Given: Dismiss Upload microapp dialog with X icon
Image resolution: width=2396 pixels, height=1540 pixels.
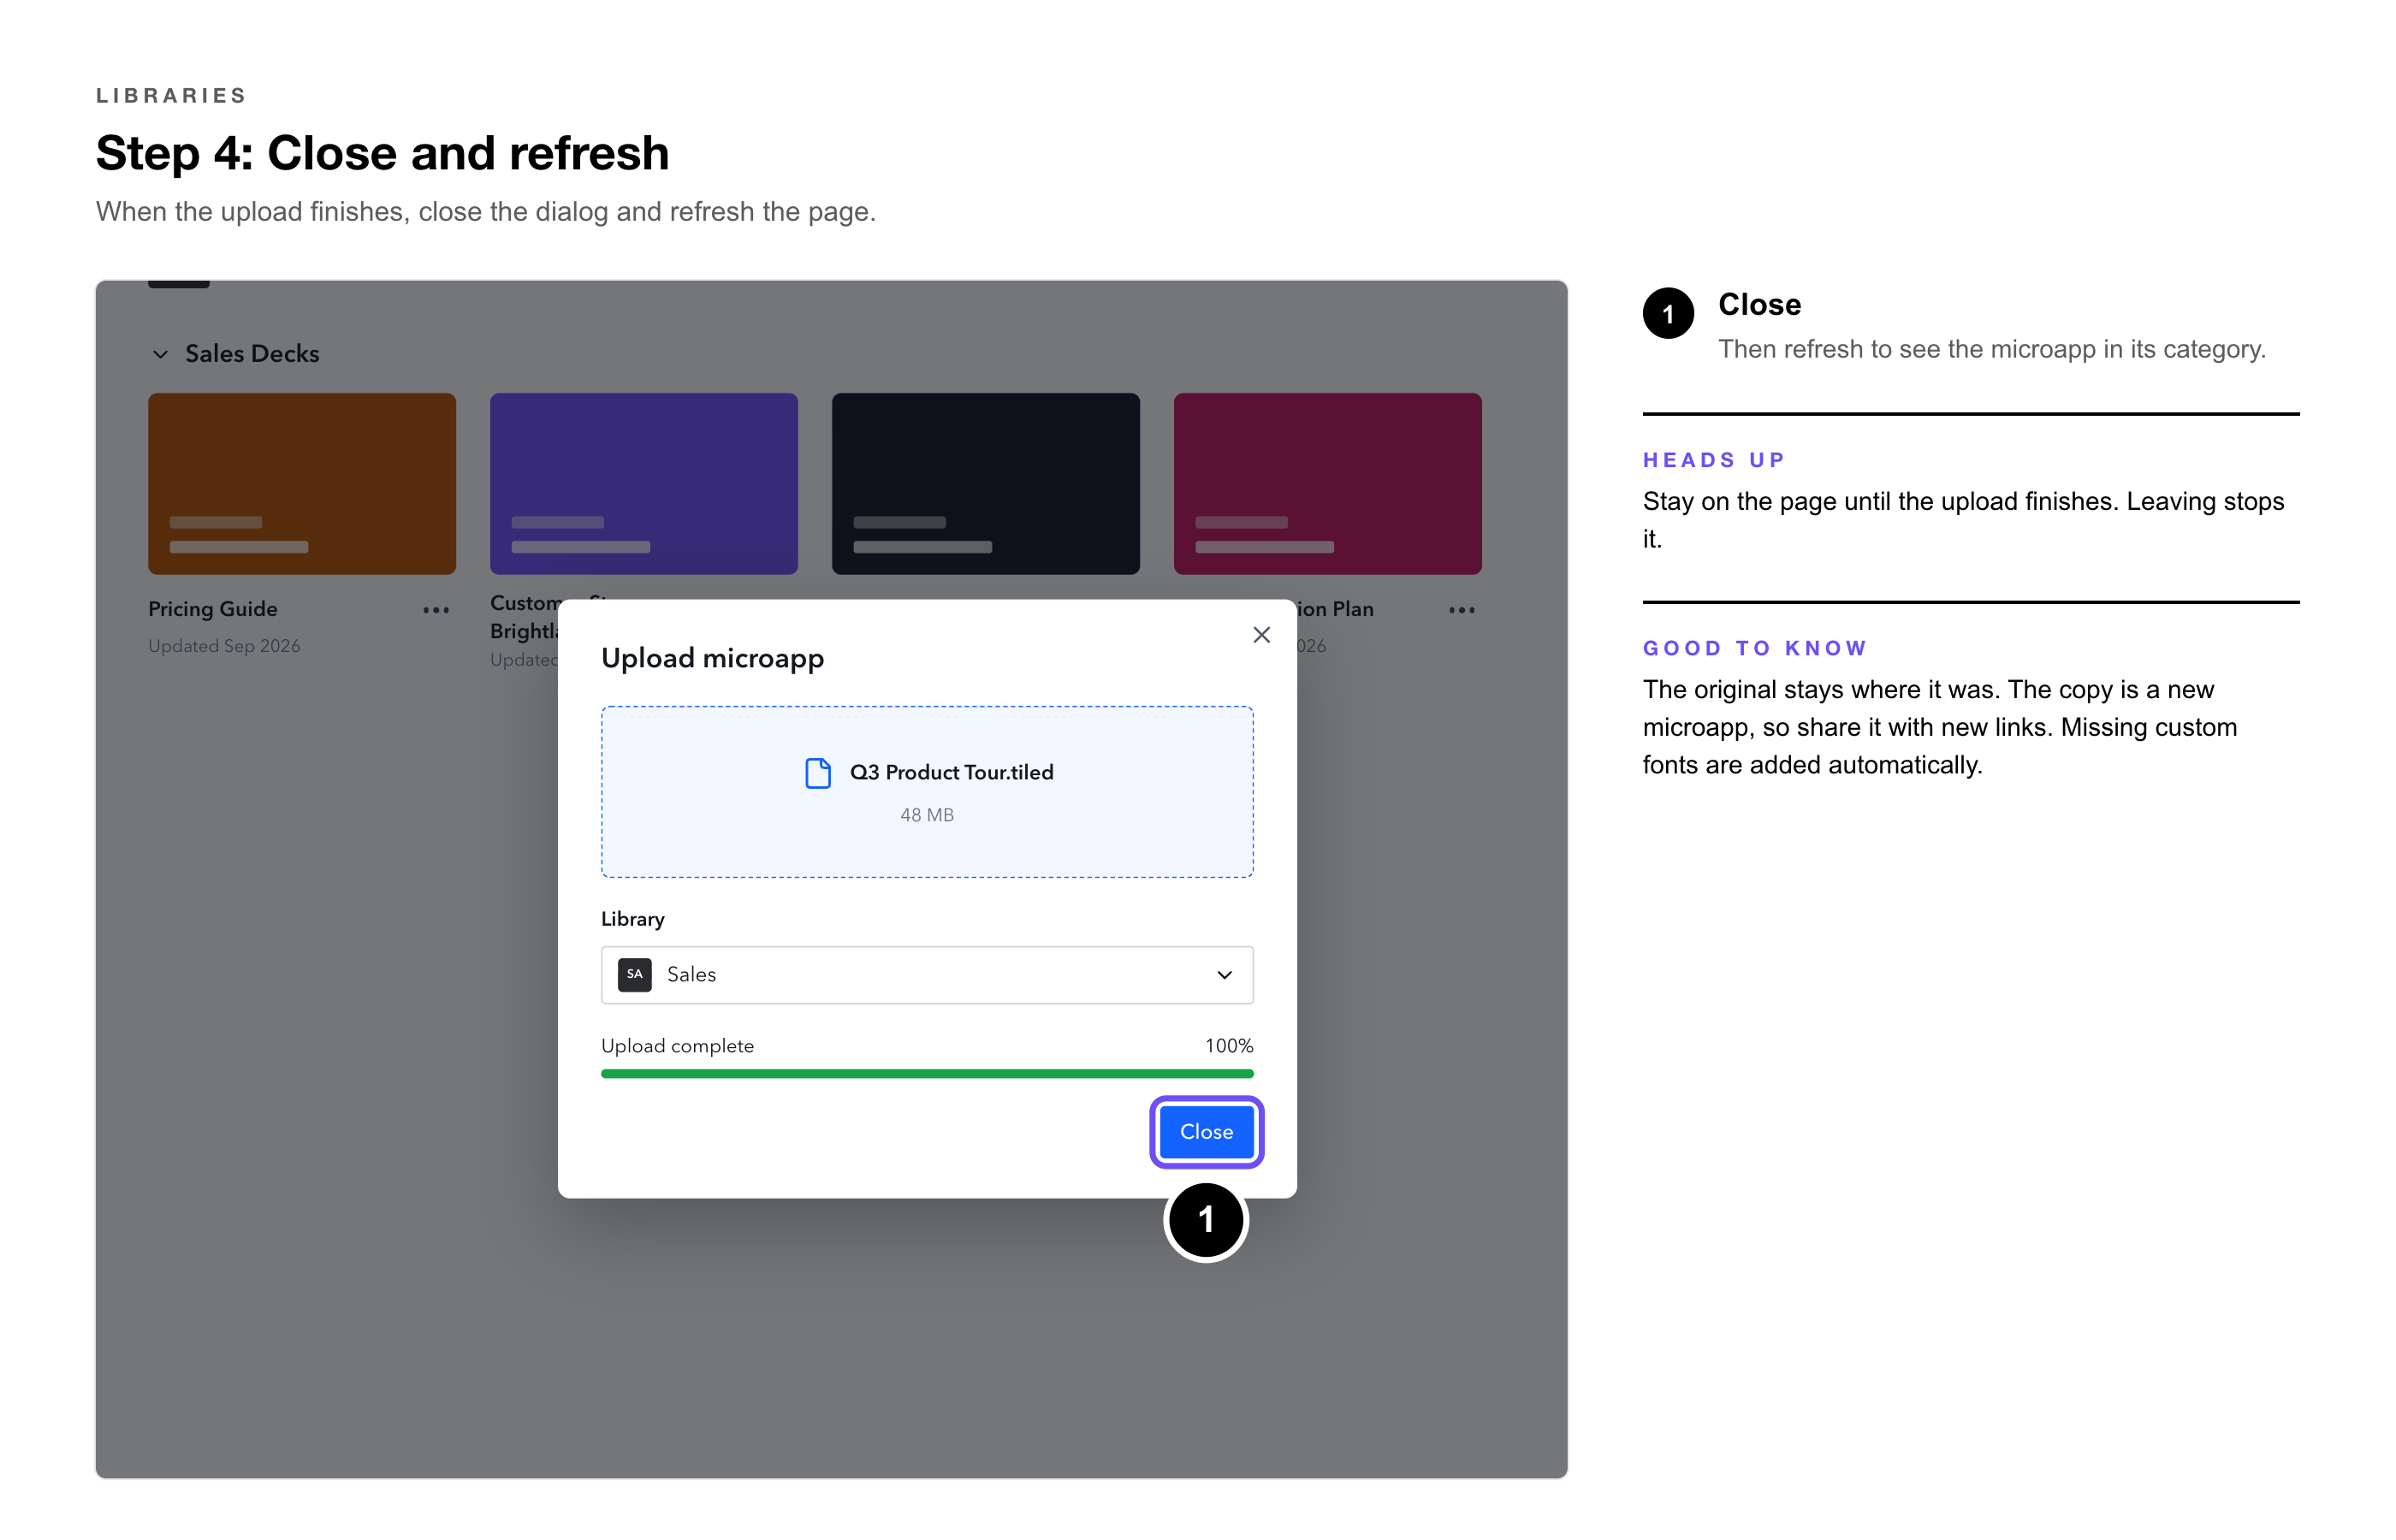Looking at the screenshot, I should coord(1261,635).
